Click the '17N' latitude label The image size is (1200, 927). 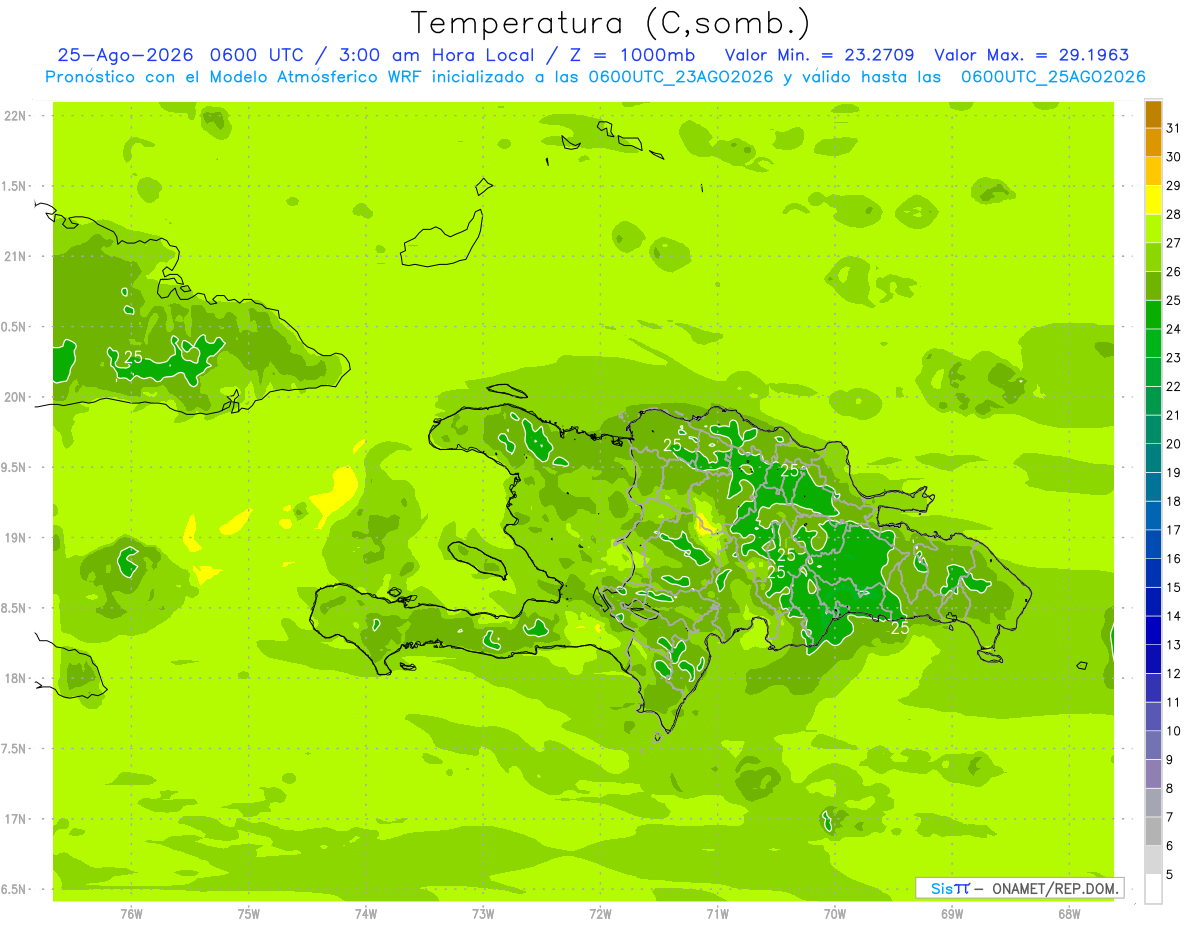point(14,819)
